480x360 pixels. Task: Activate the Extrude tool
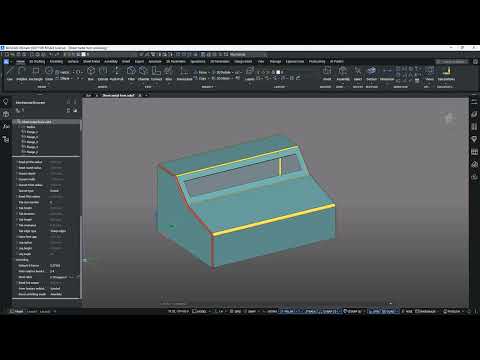103,74
